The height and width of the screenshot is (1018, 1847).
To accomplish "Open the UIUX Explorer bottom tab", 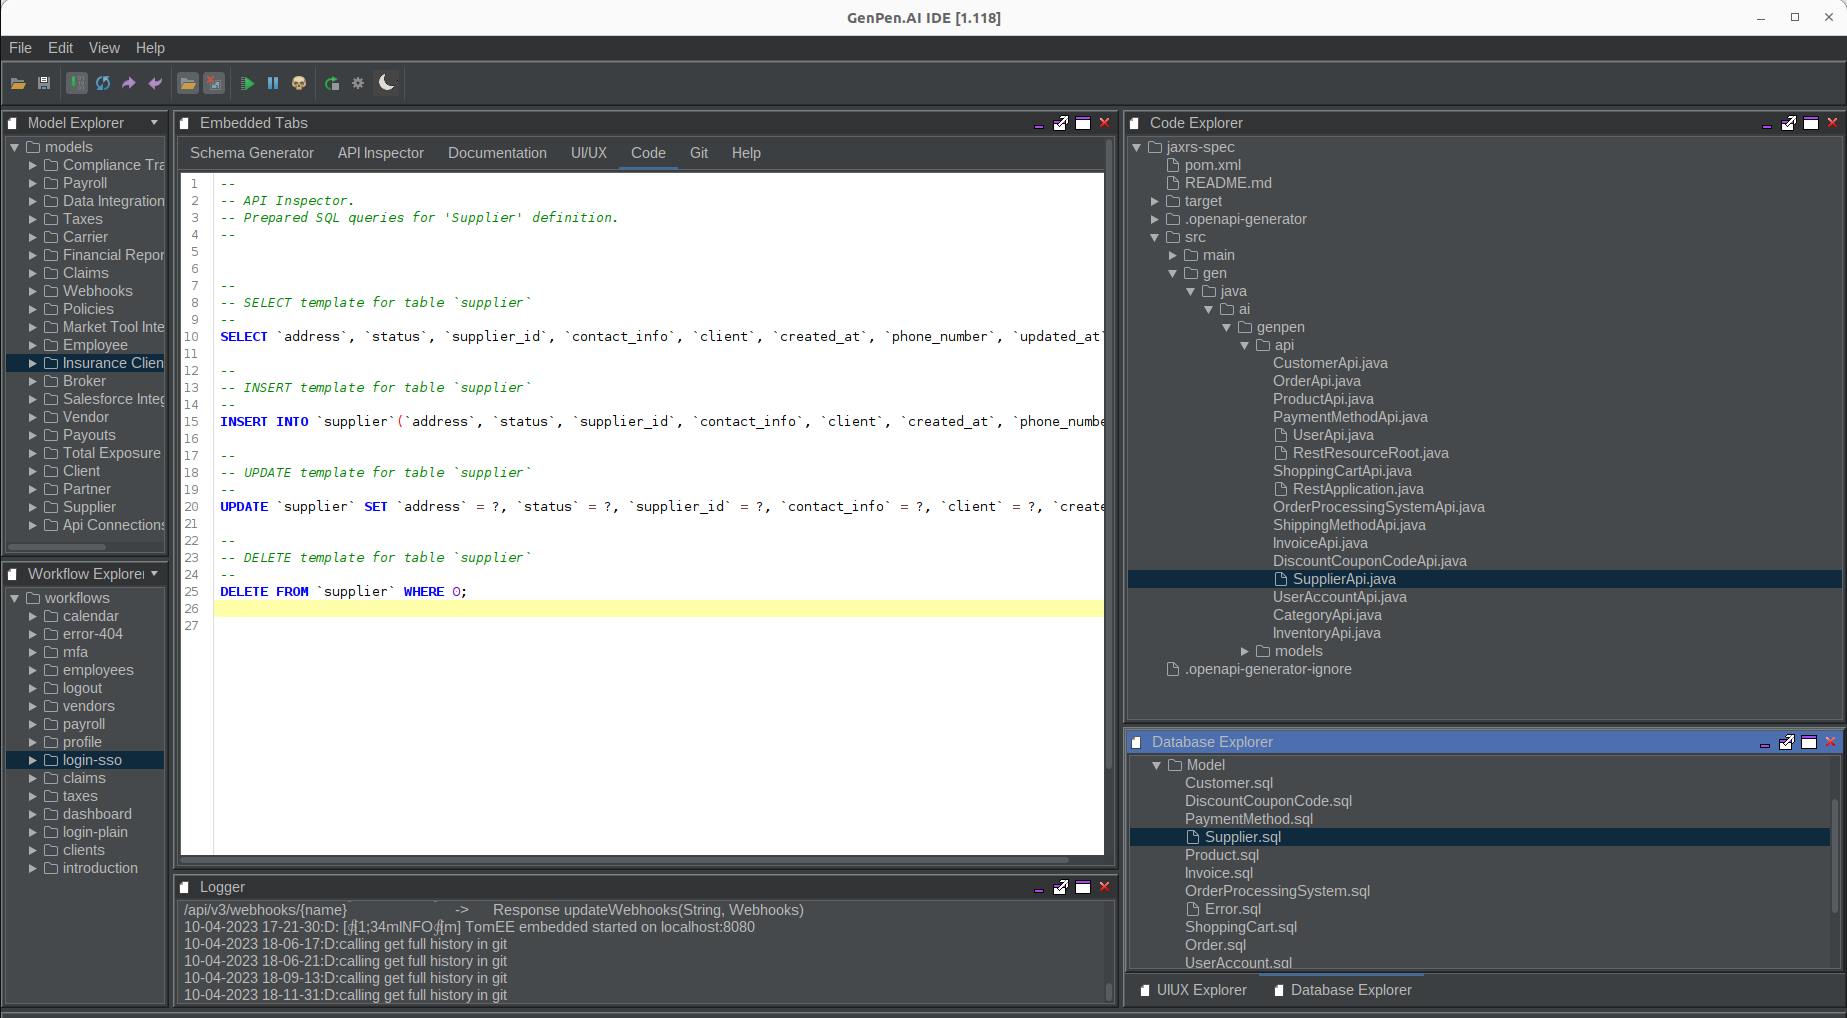I will tap(1200, 990).
